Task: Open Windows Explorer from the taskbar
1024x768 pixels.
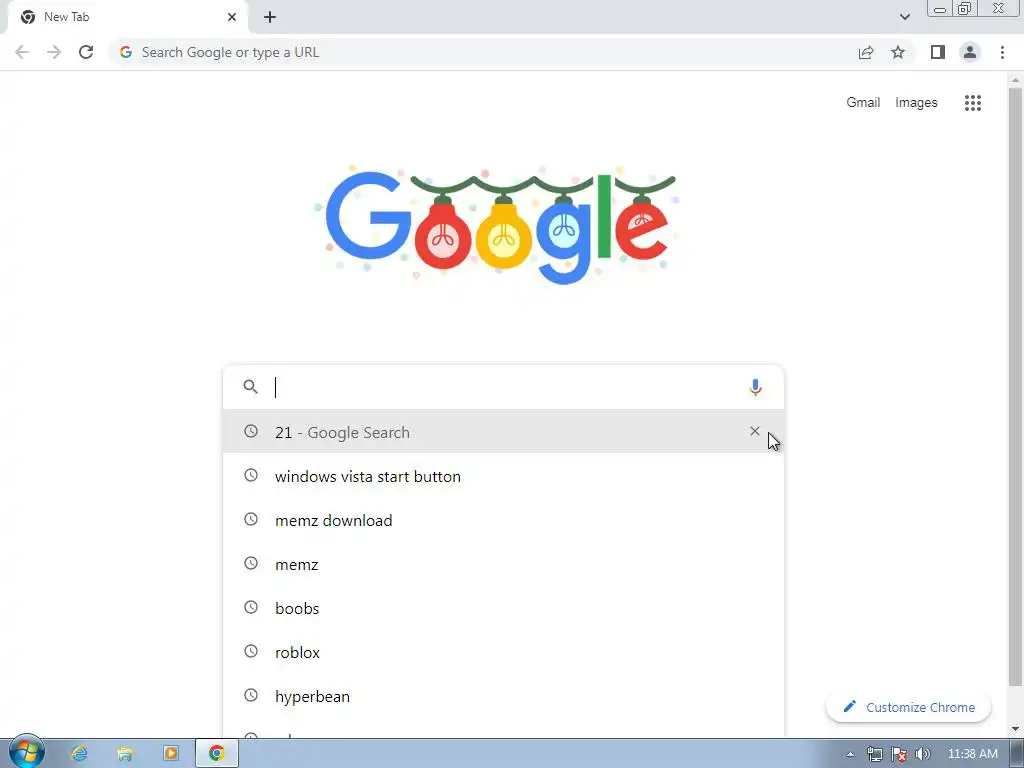Action: (125, 754)
